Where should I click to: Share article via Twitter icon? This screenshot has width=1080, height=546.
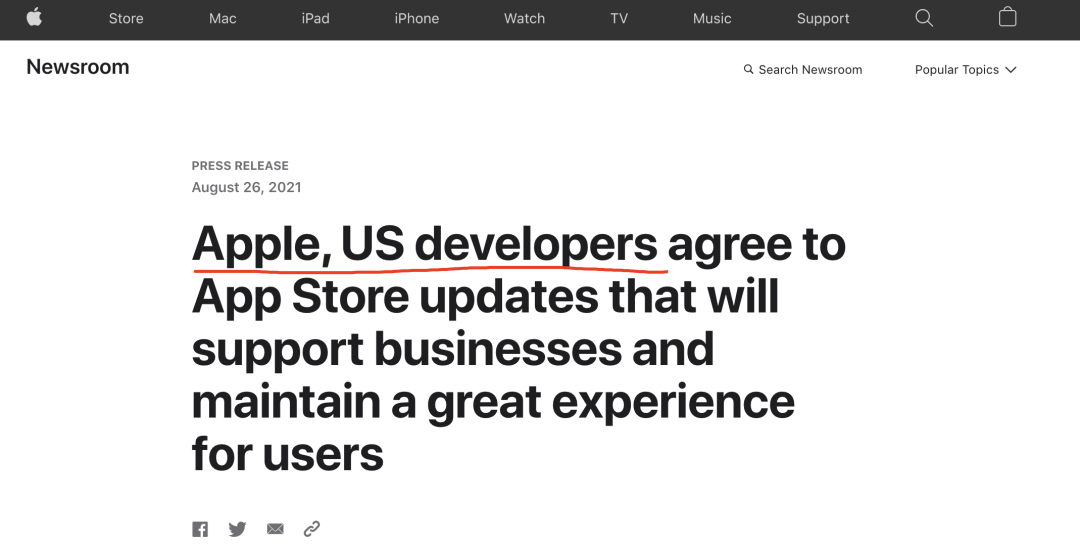click(238, 529)
